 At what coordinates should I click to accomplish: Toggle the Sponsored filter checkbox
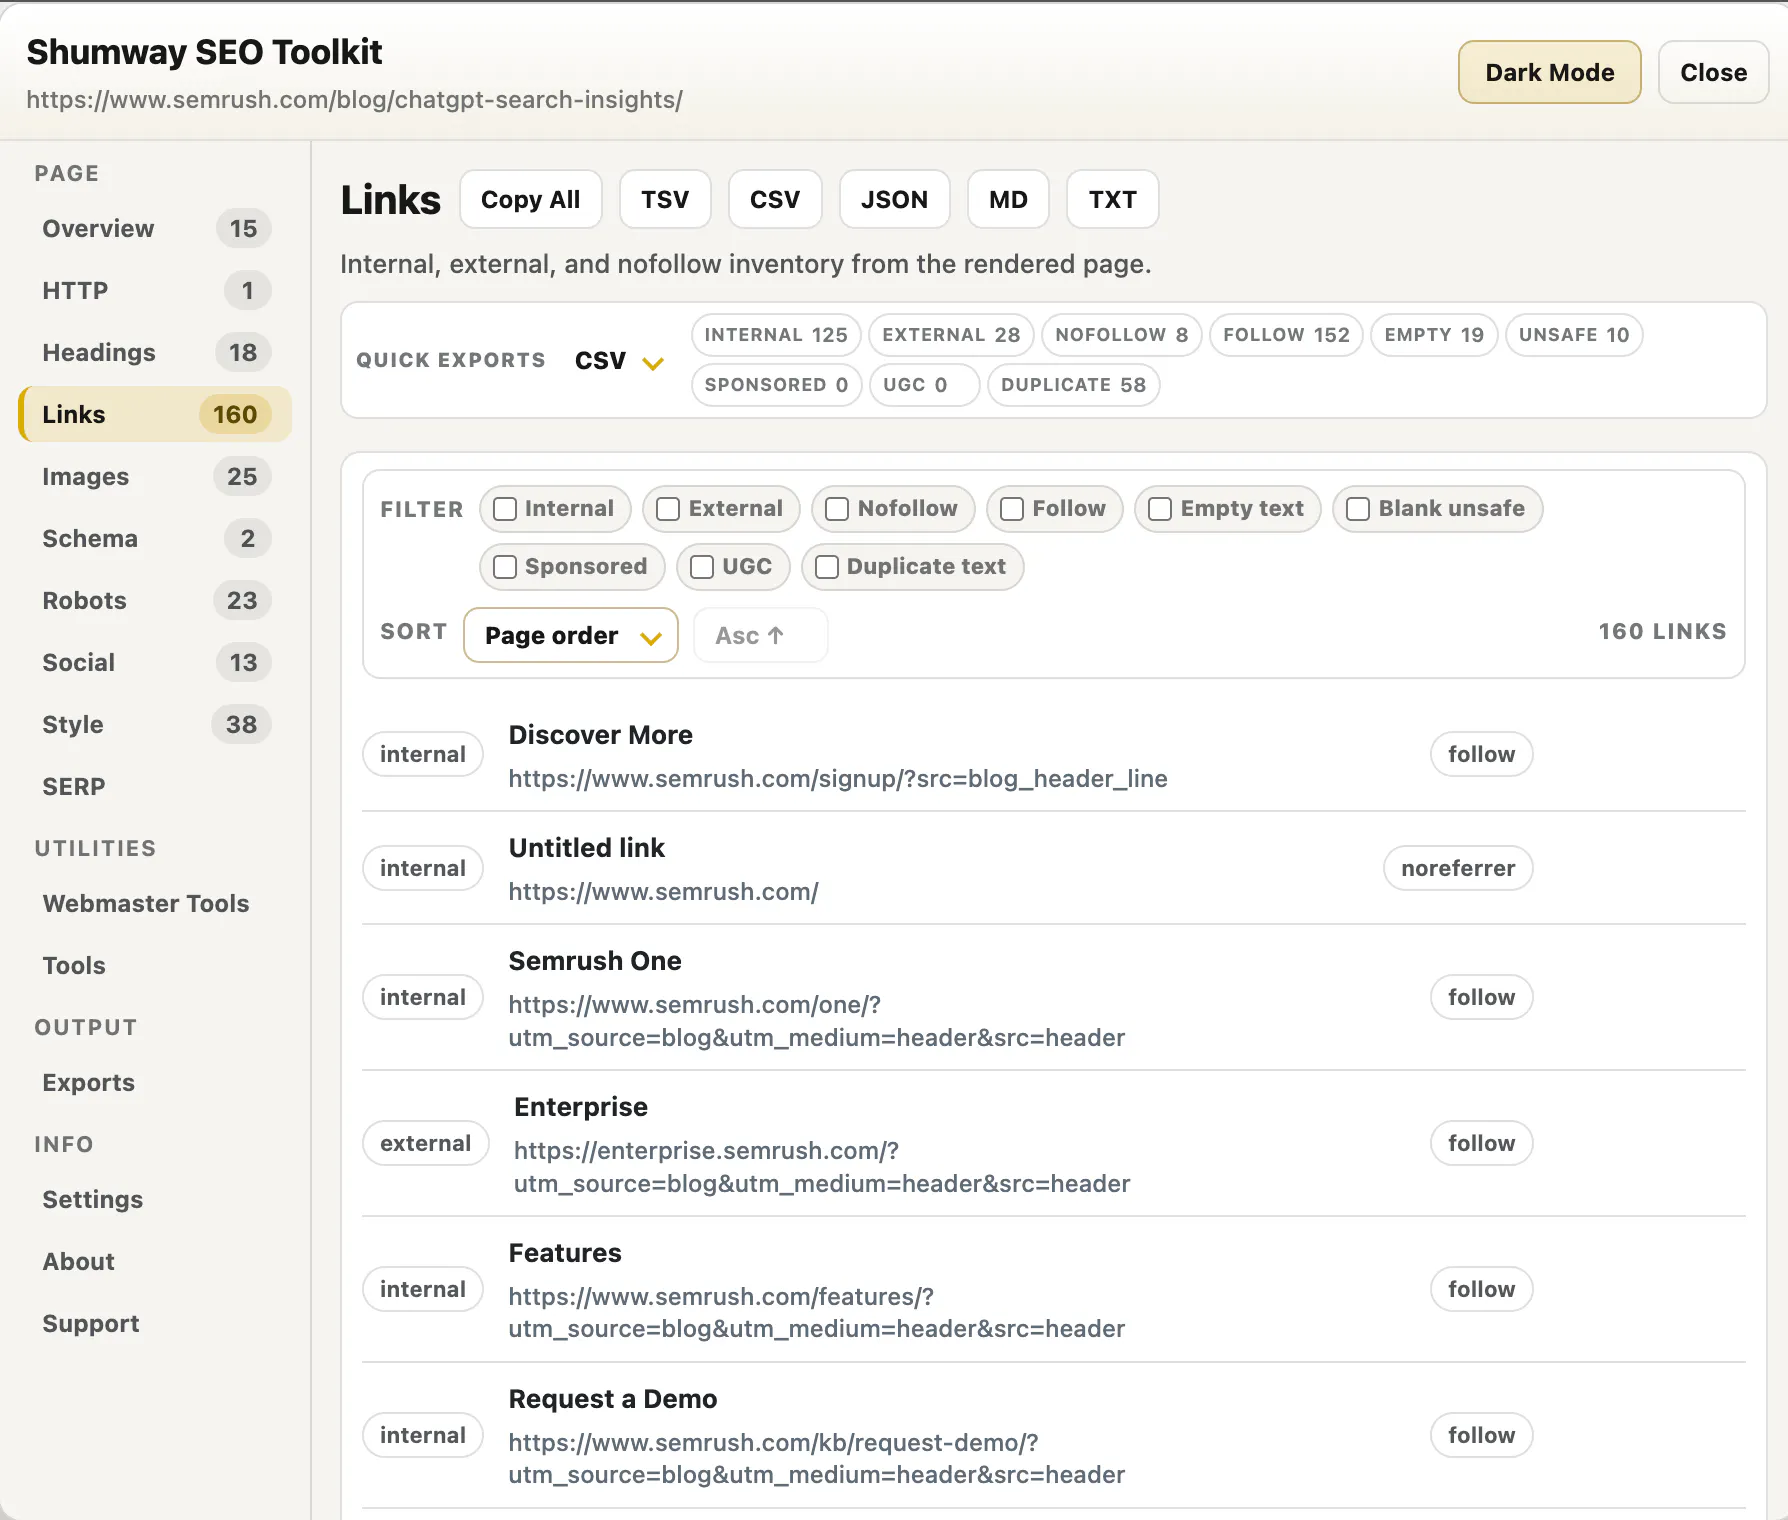point(505,567)
